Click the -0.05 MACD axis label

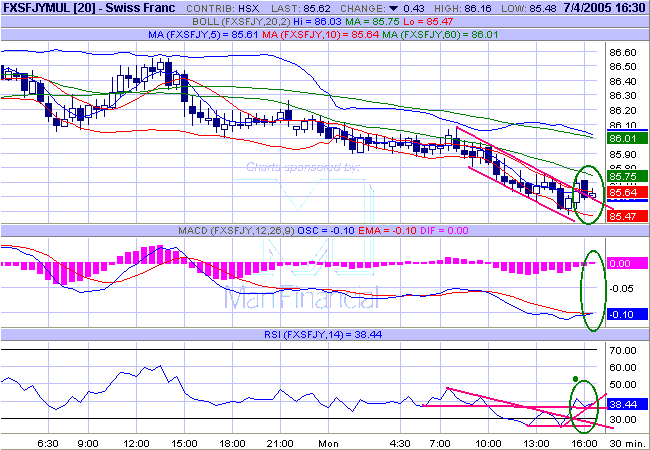click(623, 288)
